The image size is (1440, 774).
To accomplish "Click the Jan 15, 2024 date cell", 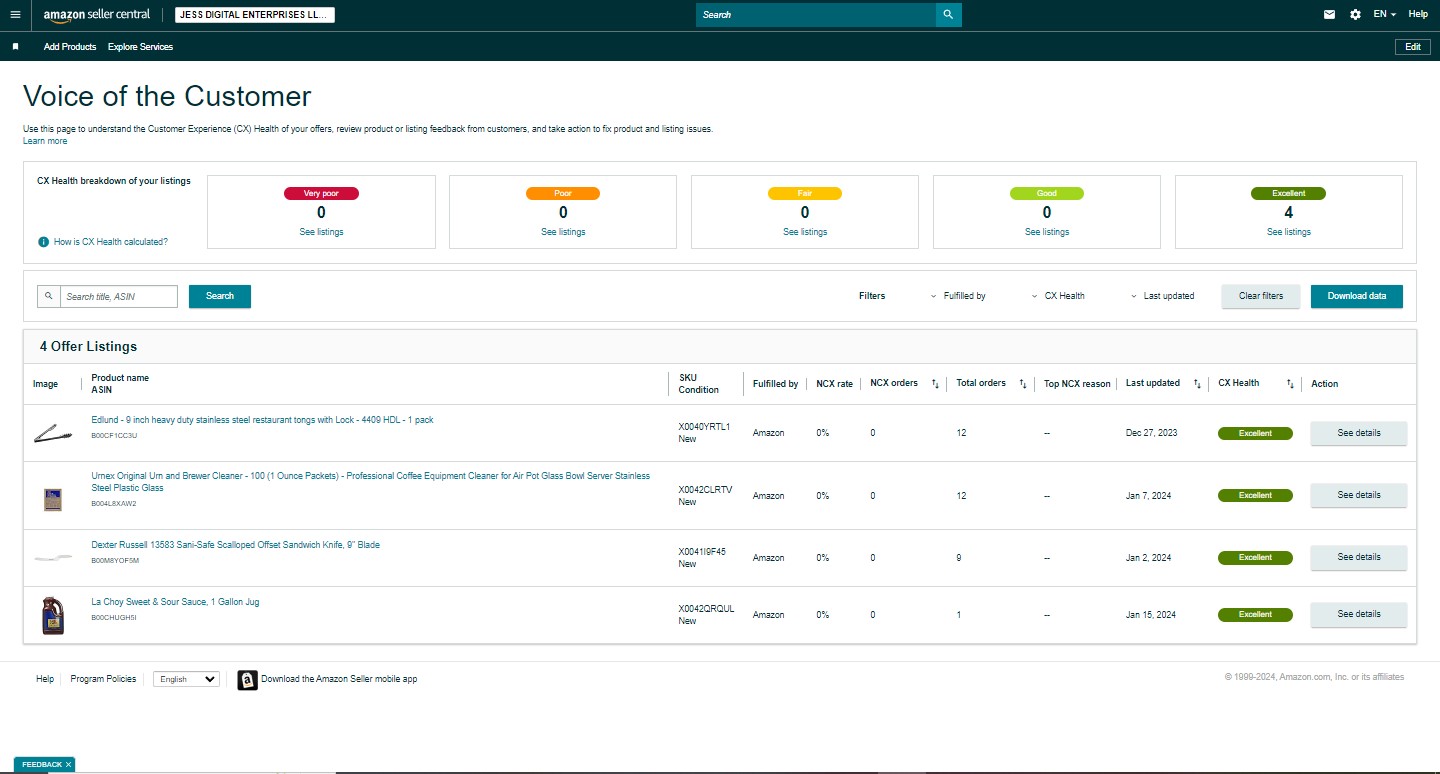I will [x=1151, y=615].
